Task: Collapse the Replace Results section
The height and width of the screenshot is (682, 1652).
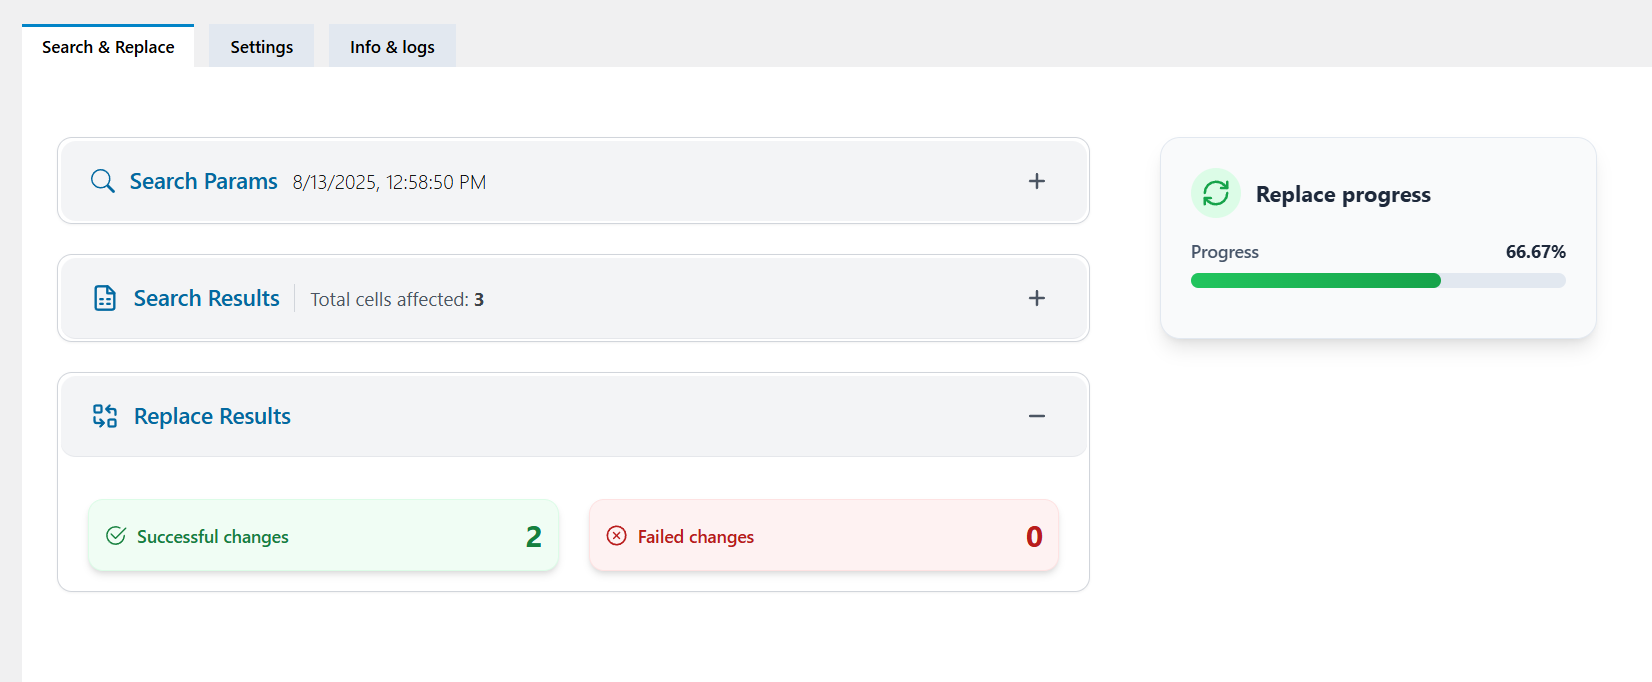Action: 1037,415
